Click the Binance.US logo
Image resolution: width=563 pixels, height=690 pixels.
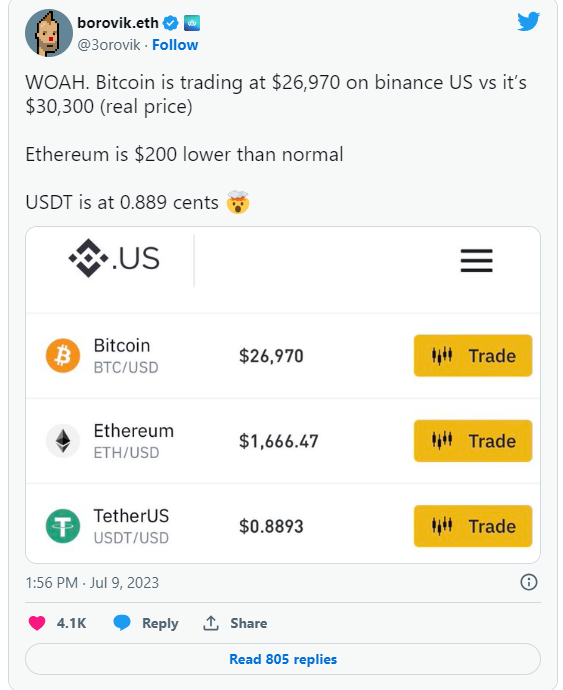[x=114, y=258]
